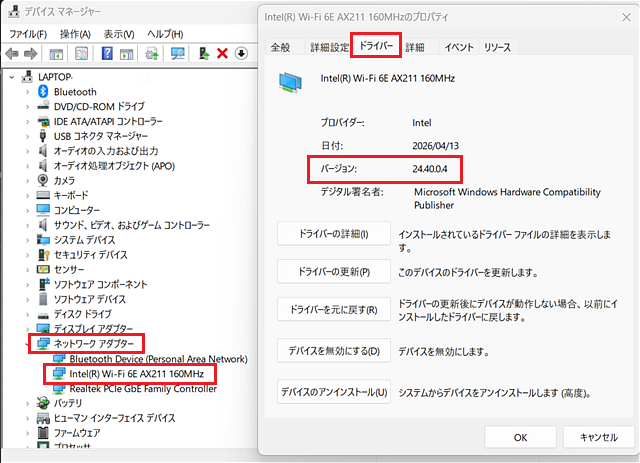Collapse the LAPTOP root node chevron

(x=12, y=77)
